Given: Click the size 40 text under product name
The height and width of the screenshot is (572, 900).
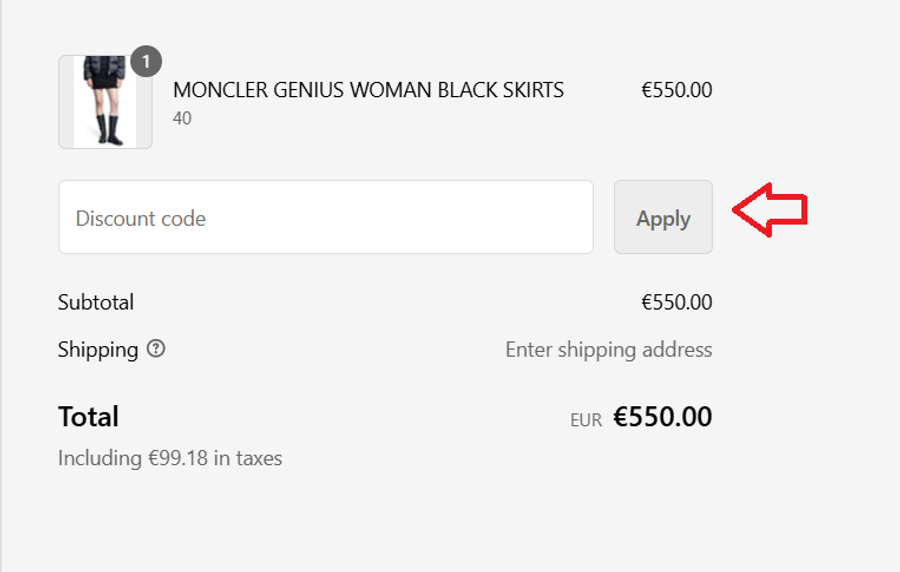Looking at the screenshot, I should (182, 118).
